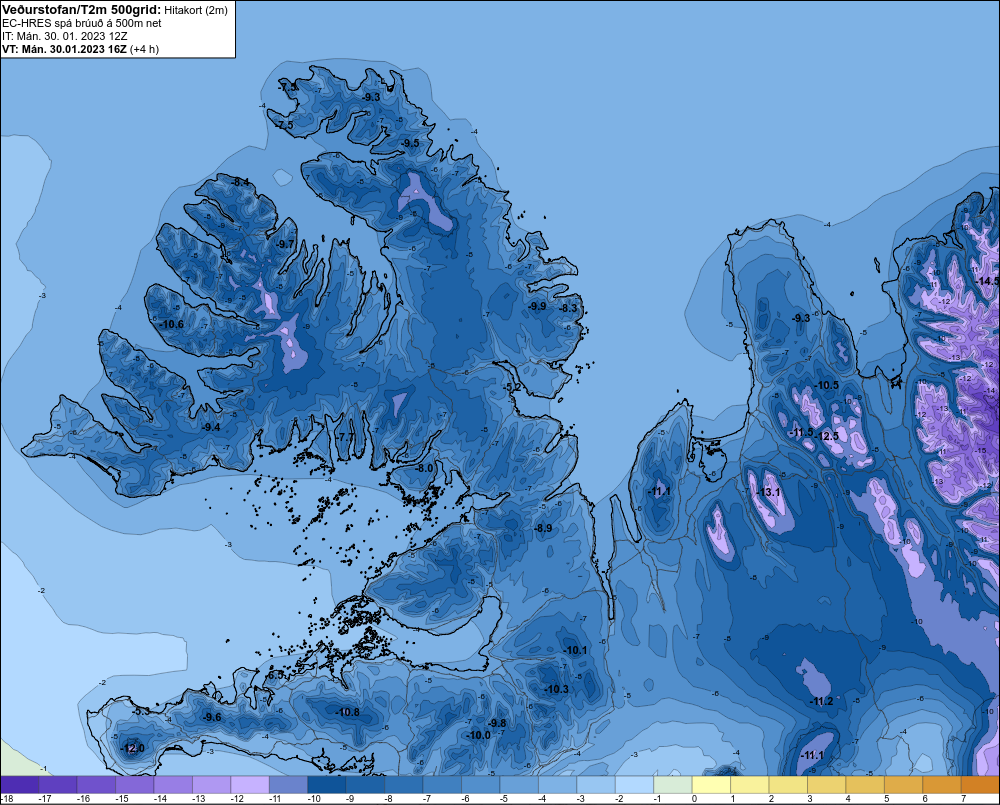Select the -10.8 temperature value
Screen dimensions: 1000x805
(x=348, y=712)
